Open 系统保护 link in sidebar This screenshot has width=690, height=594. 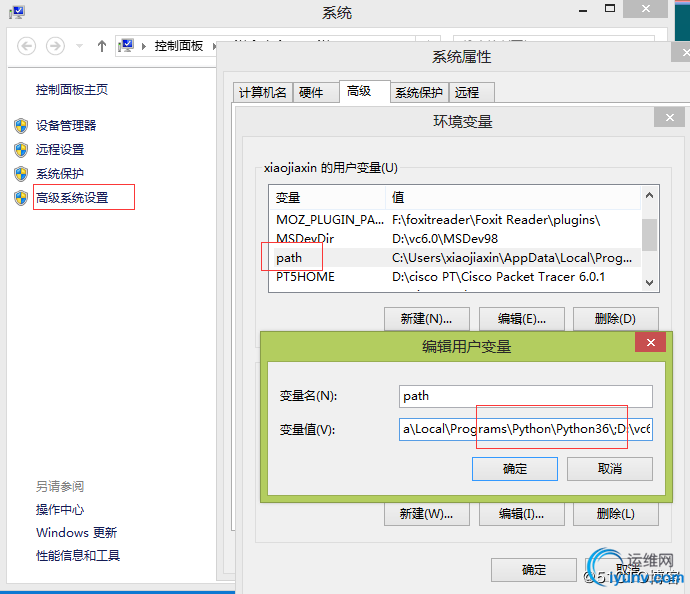coord(60,174)
